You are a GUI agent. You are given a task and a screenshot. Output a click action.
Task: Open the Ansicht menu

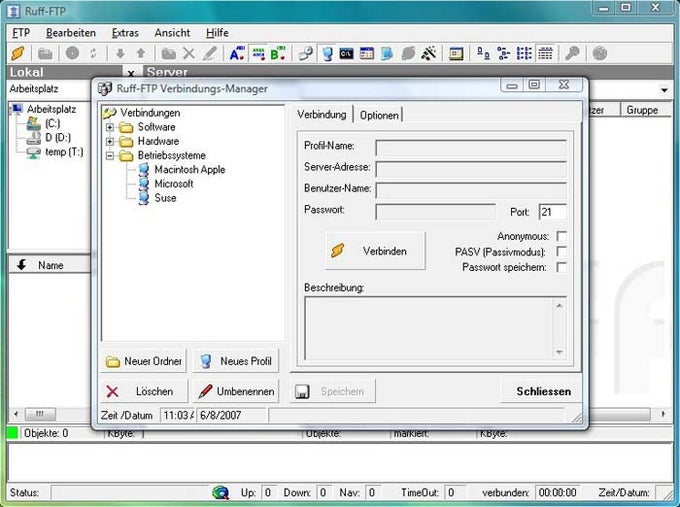(x=172, y=33)
